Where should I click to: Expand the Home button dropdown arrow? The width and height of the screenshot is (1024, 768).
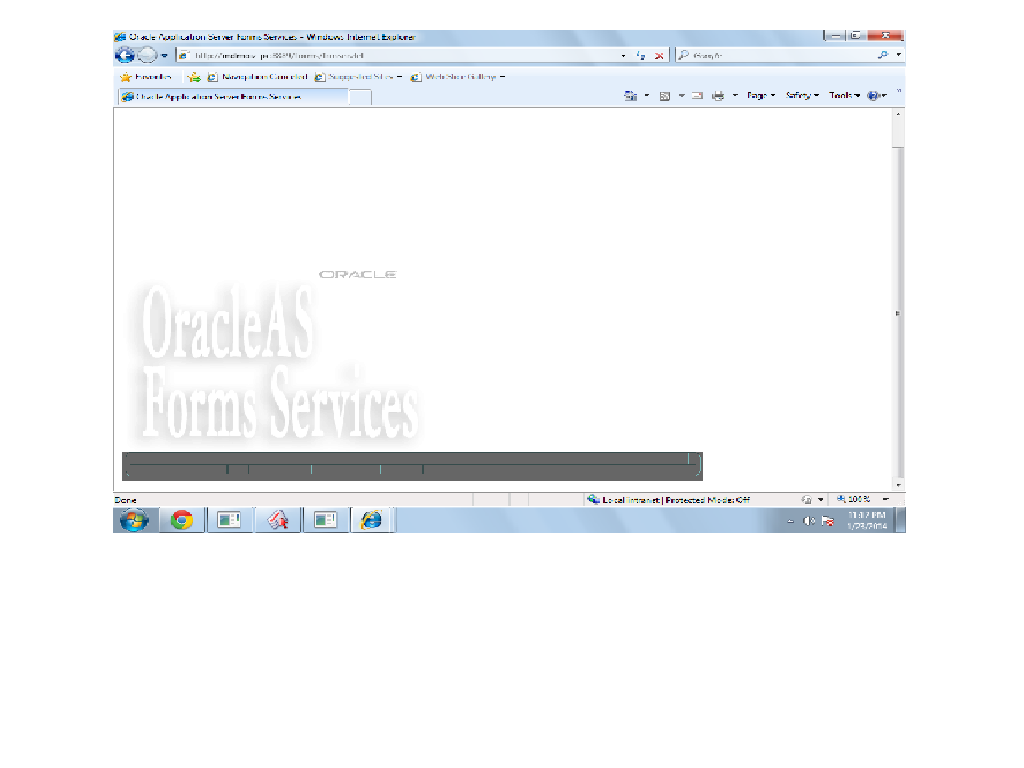click(x=647, y=95)
